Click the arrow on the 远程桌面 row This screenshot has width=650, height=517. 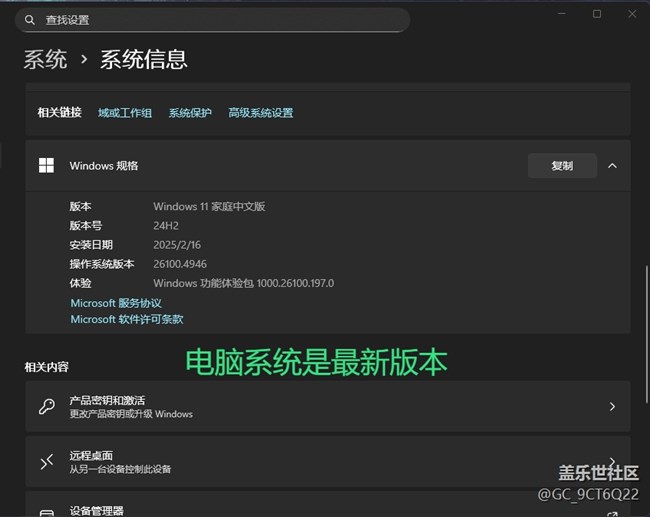click(x=612, y=461)
